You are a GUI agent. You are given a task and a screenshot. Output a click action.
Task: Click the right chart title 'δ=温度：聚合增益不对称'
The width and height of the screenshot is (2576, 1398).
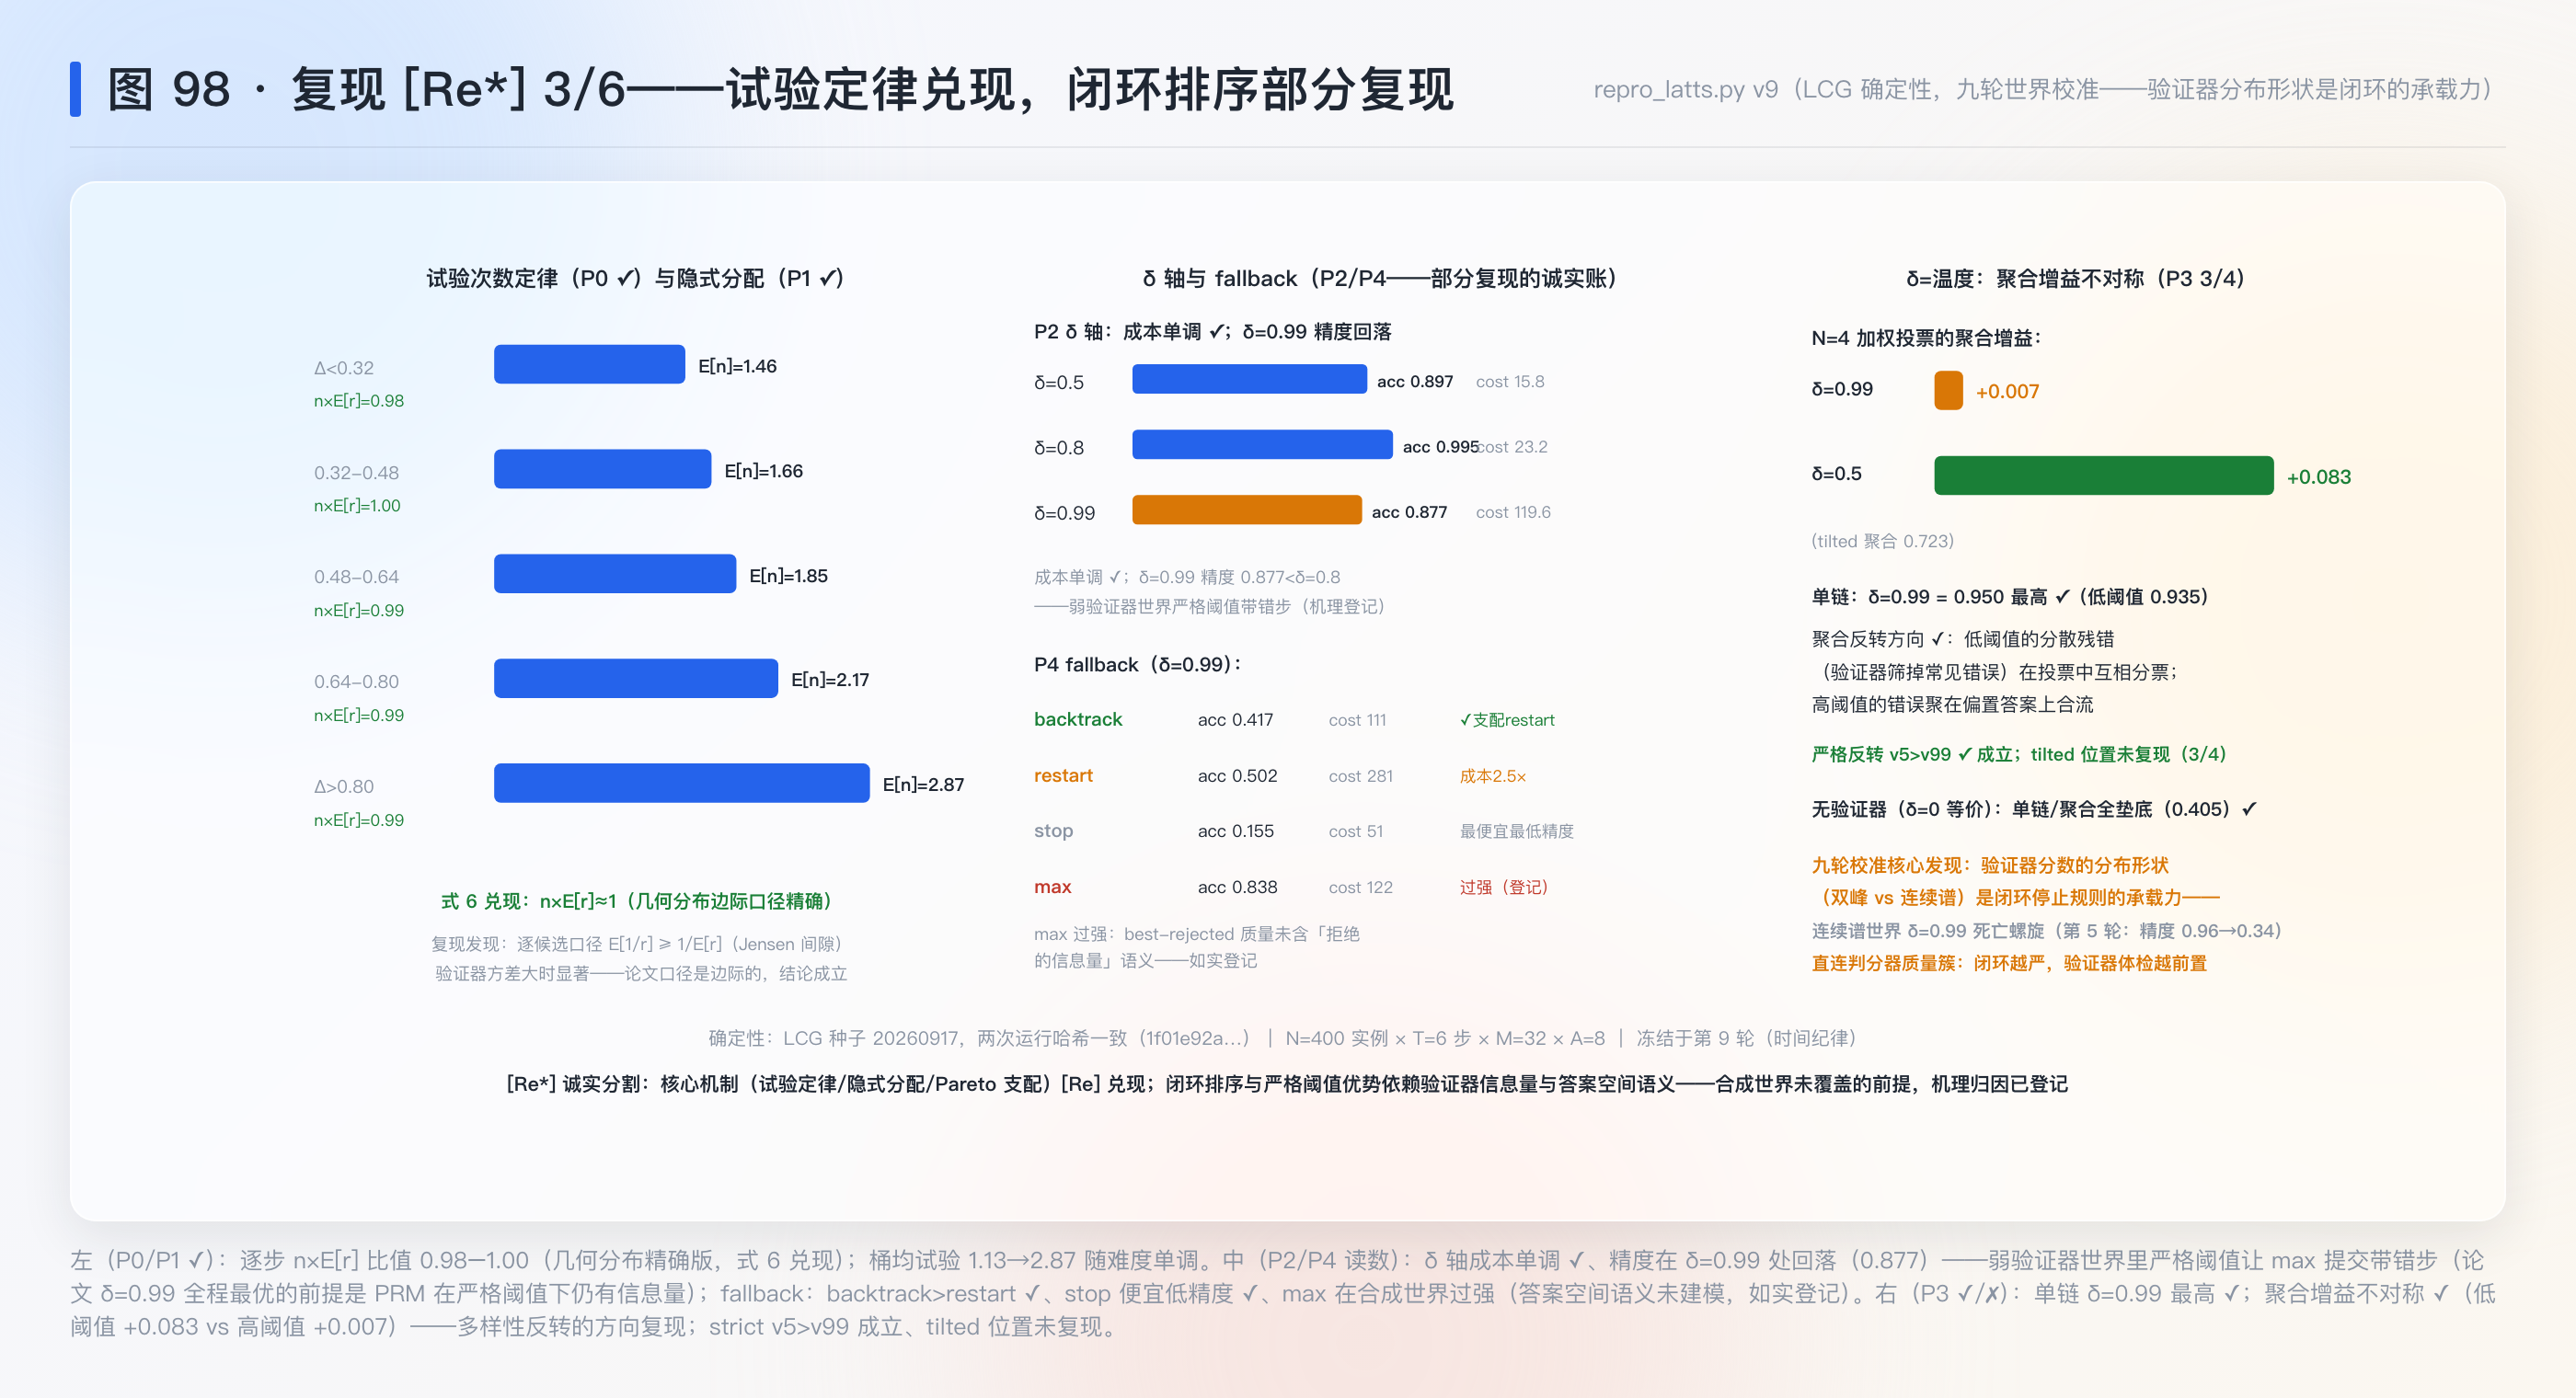2025,279
